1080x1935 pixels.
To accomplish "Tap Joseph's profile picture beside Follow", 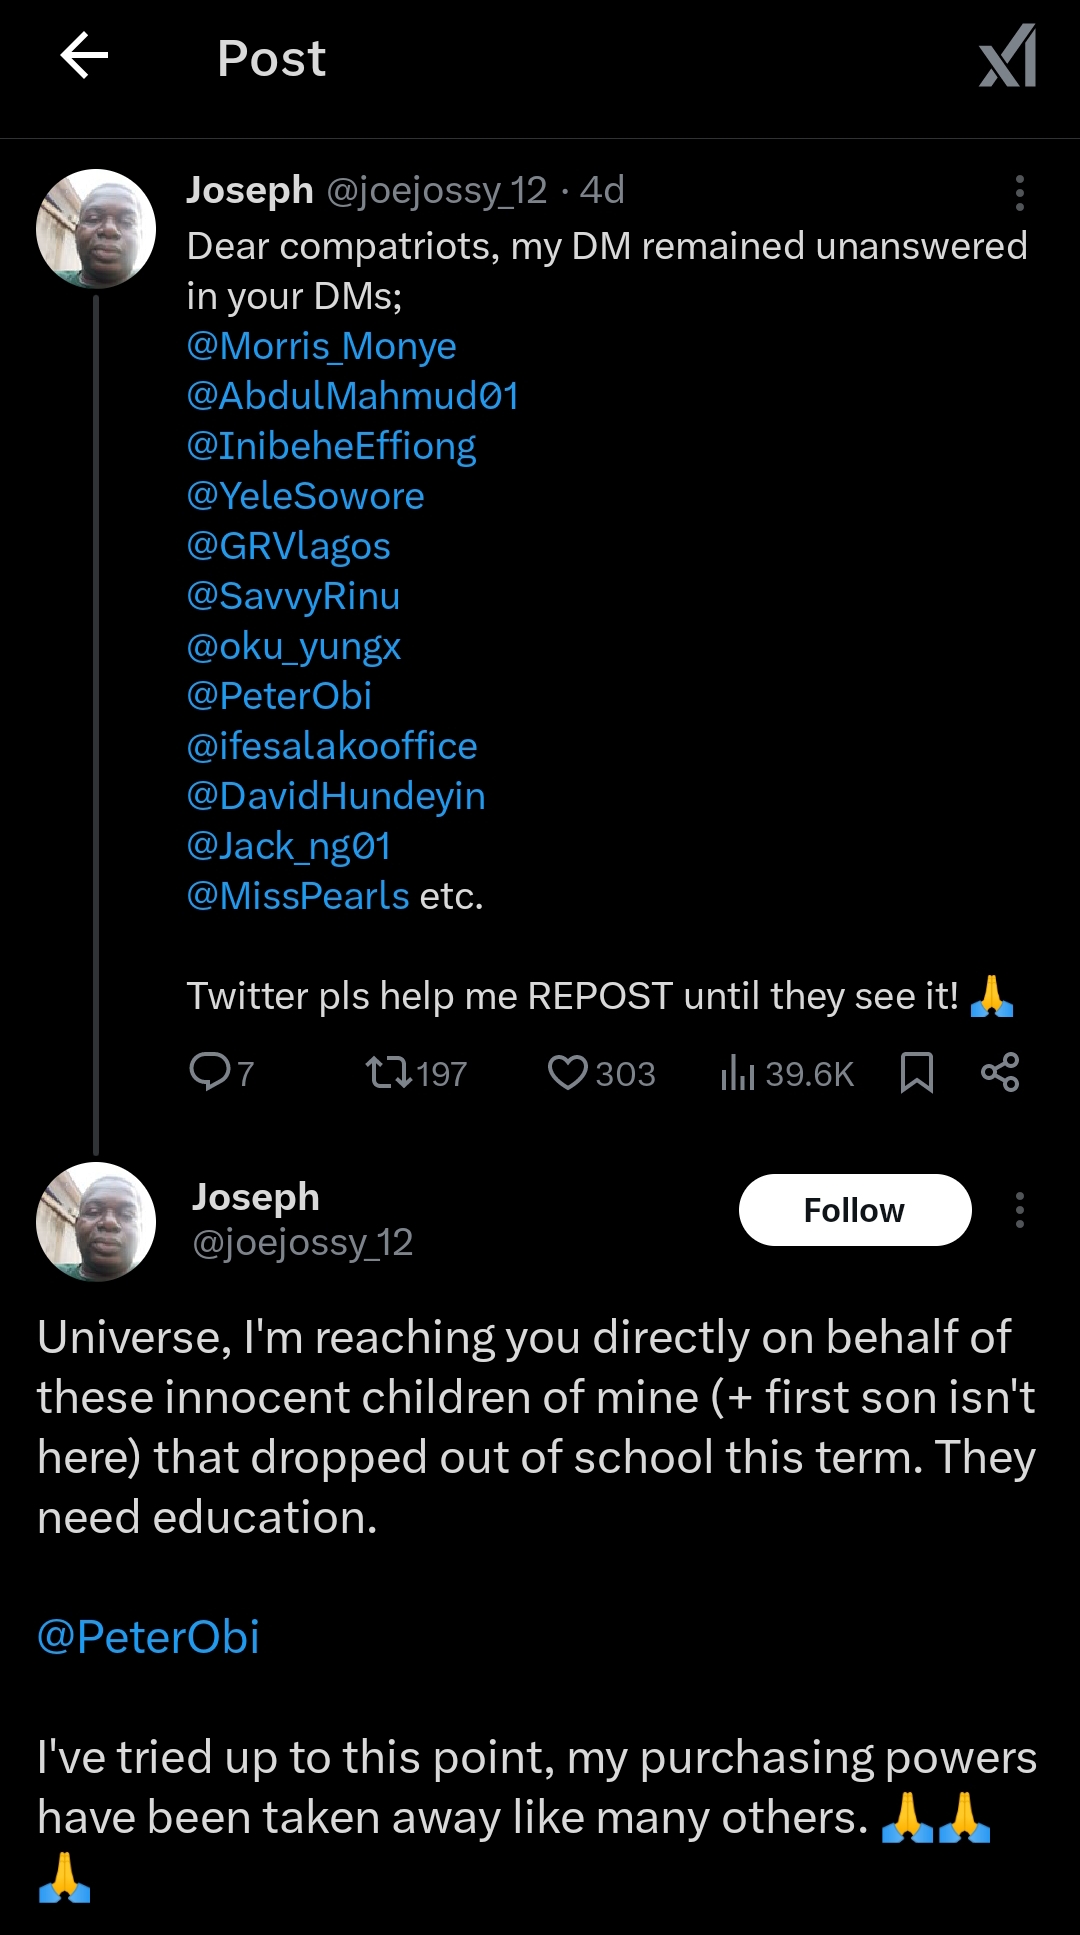I will click(x=96, y=1221).
